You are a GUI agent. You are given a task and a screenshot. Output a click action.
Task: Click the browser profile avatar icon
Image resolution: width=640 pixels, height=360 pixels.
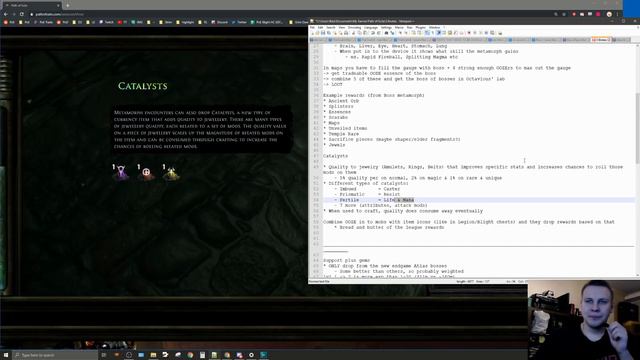click(x=609, y=14)
